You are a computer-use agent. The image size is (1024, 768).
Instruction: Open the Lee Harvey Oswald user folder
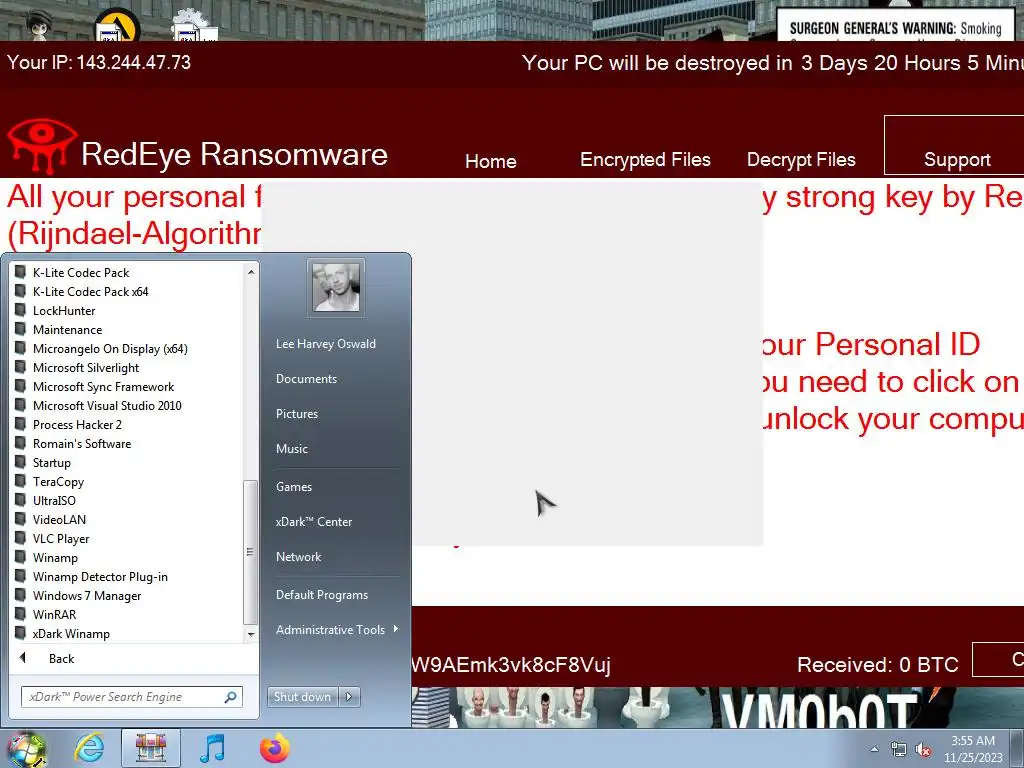pos(326,344)
